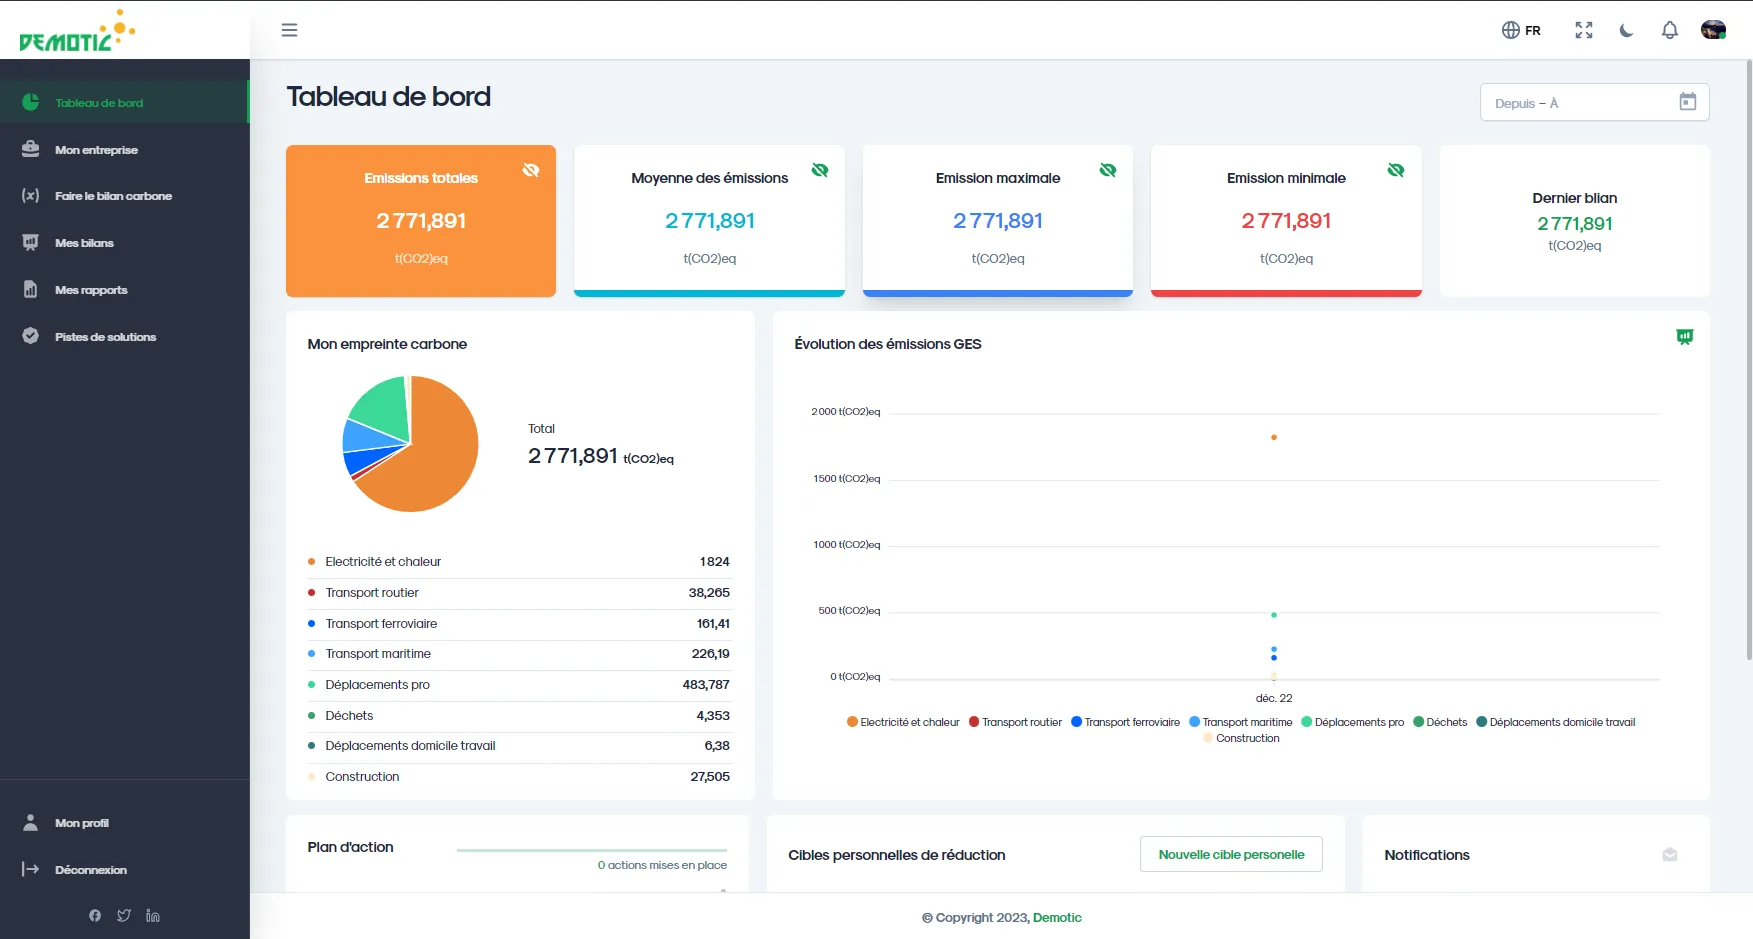Click Déconnexion to log out
Screen dimensions: 1753x939
click(x=124, y=870)
